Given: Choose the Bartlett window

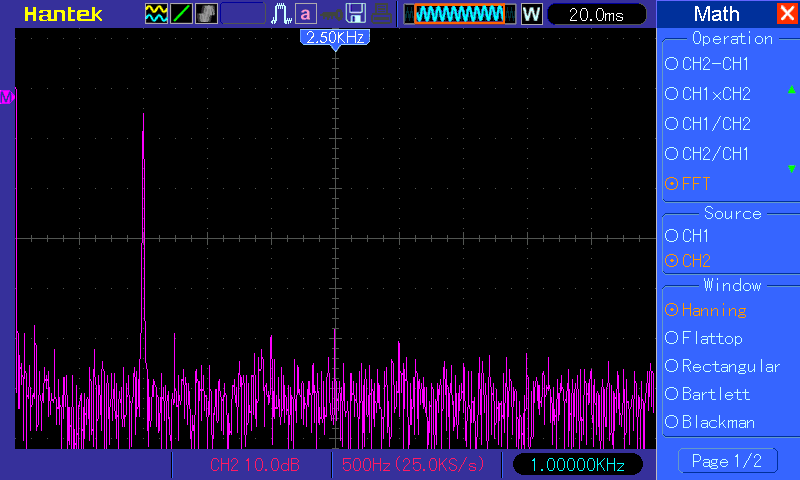Looking at the screenshot, I should [x=707, y=394].
